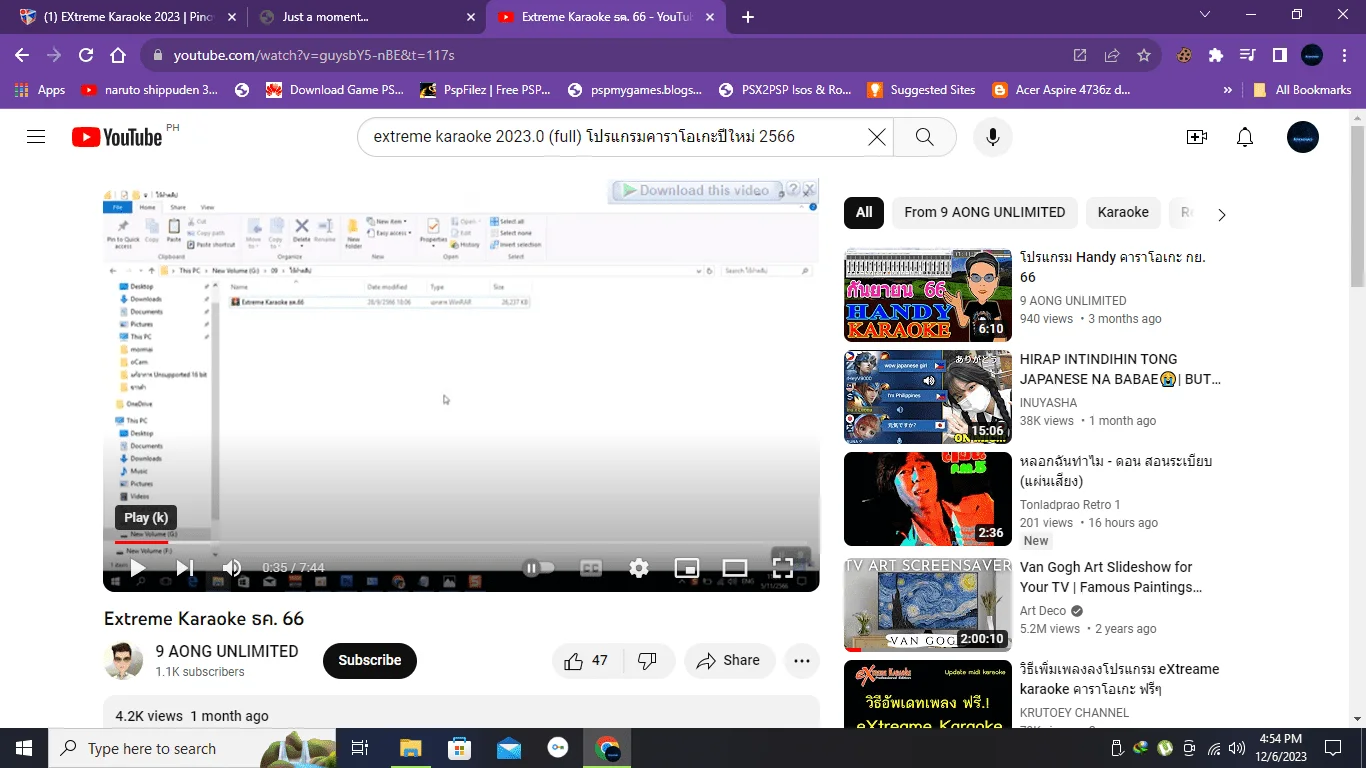Open player settings gear

click(x=639, y=568)
